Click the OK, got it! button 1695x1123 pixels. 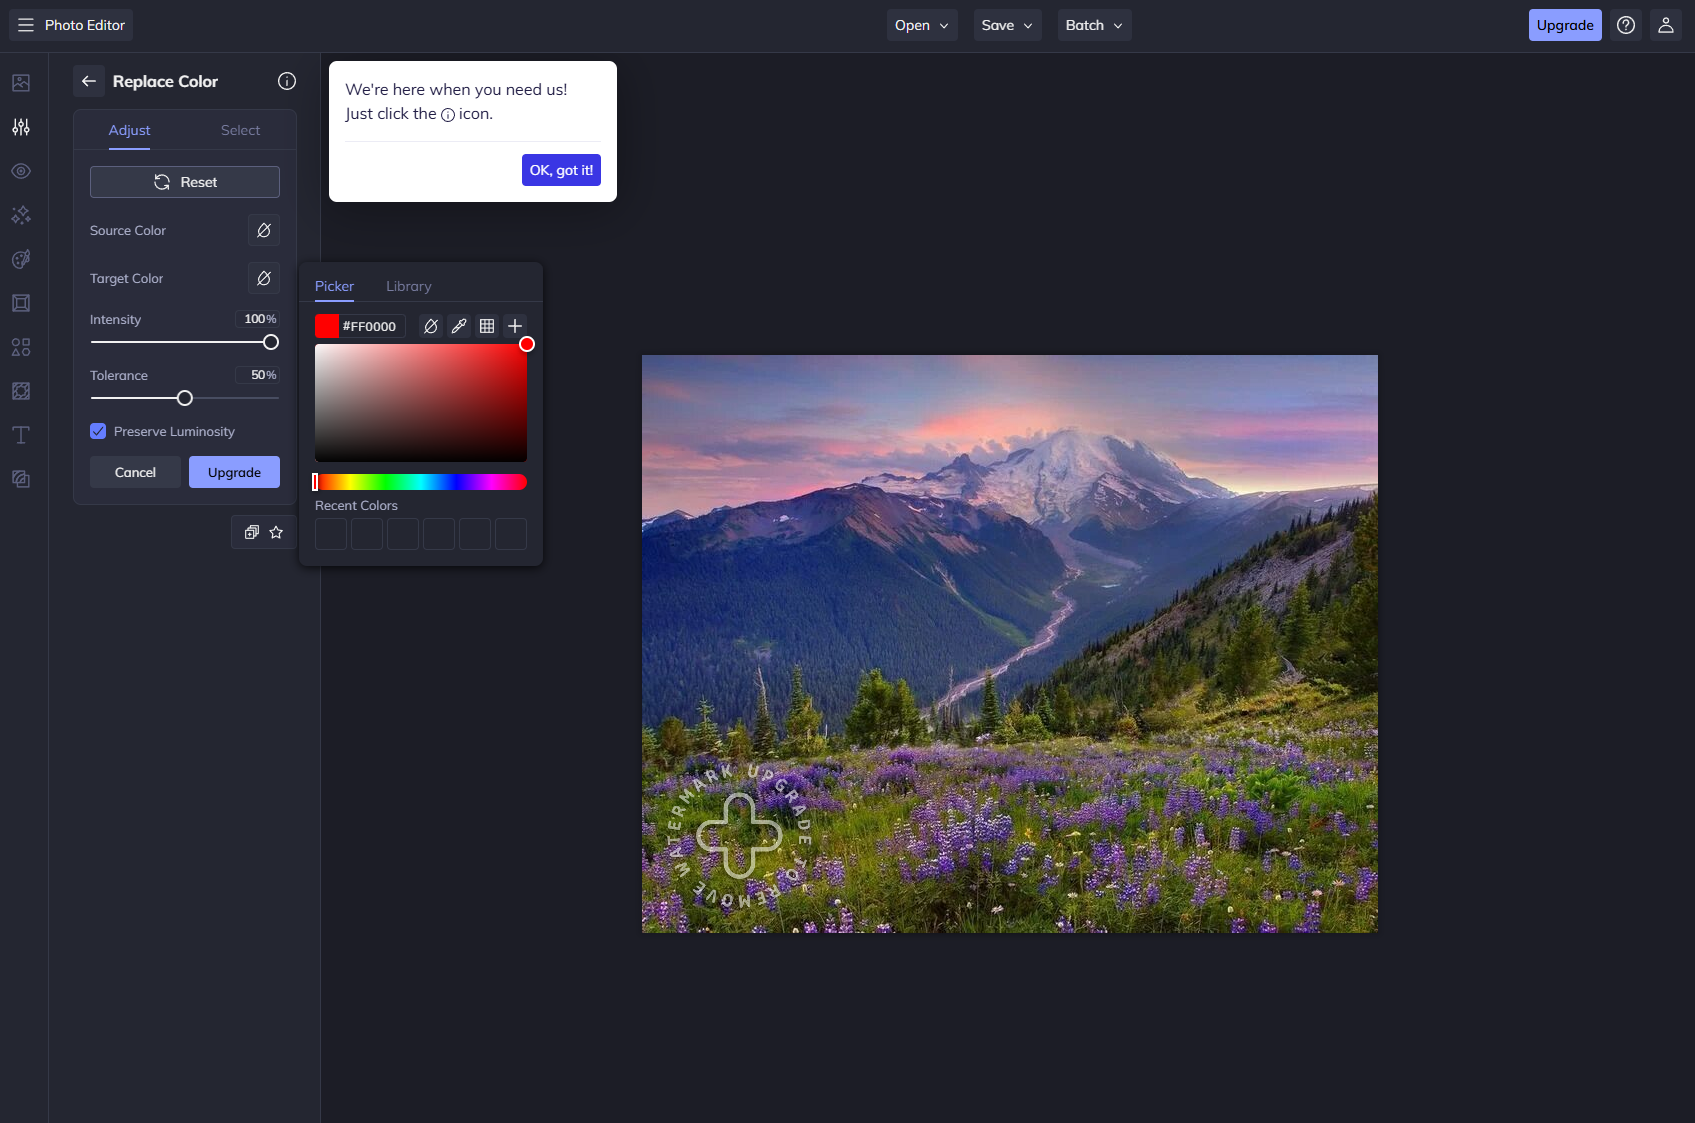coord(561,170)
